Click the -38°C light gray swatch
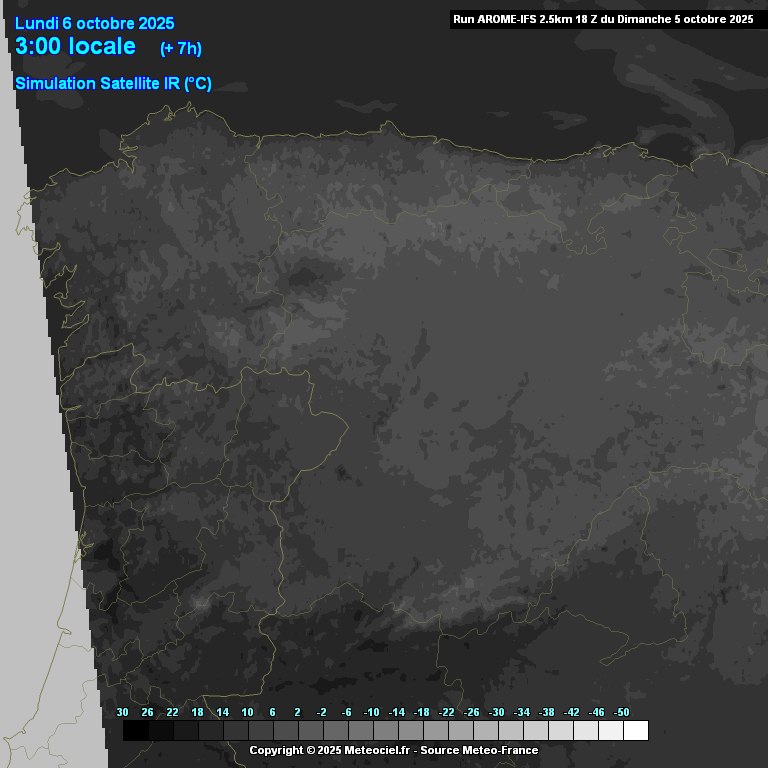 click(560, 730)
